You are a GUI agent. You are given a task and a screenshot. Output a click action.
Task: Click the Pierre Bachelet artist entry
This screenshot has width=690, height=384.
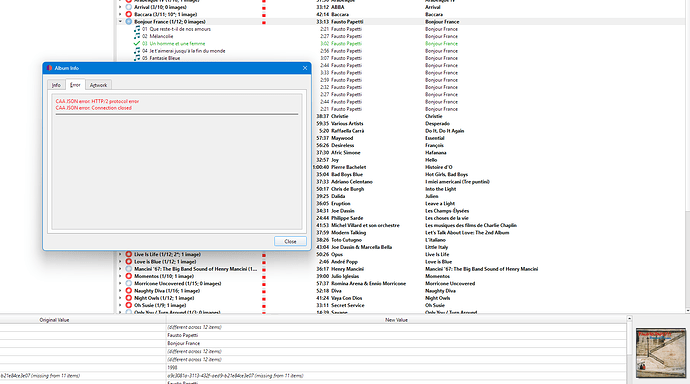[349, 167]
